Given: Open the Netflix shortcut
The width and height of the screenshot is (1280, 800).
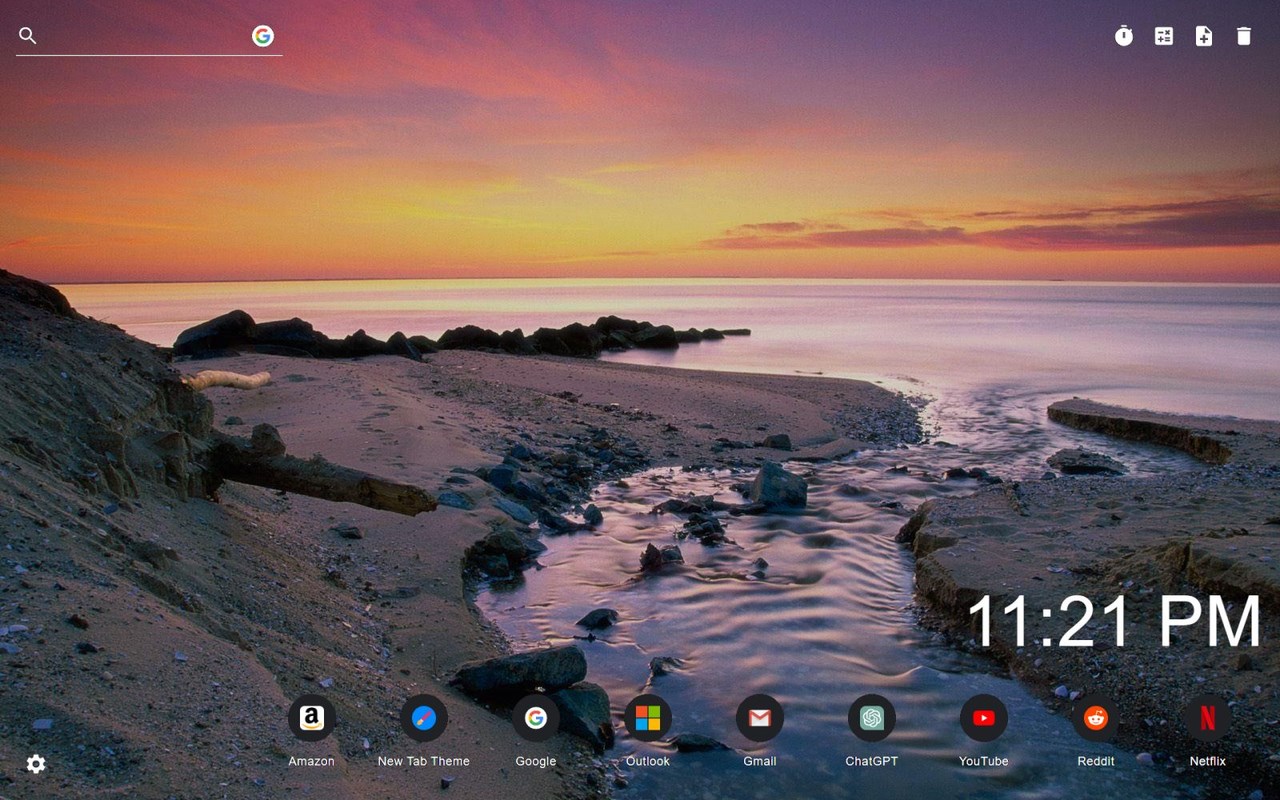Looking at the screenshot, I should (1208, 731).
